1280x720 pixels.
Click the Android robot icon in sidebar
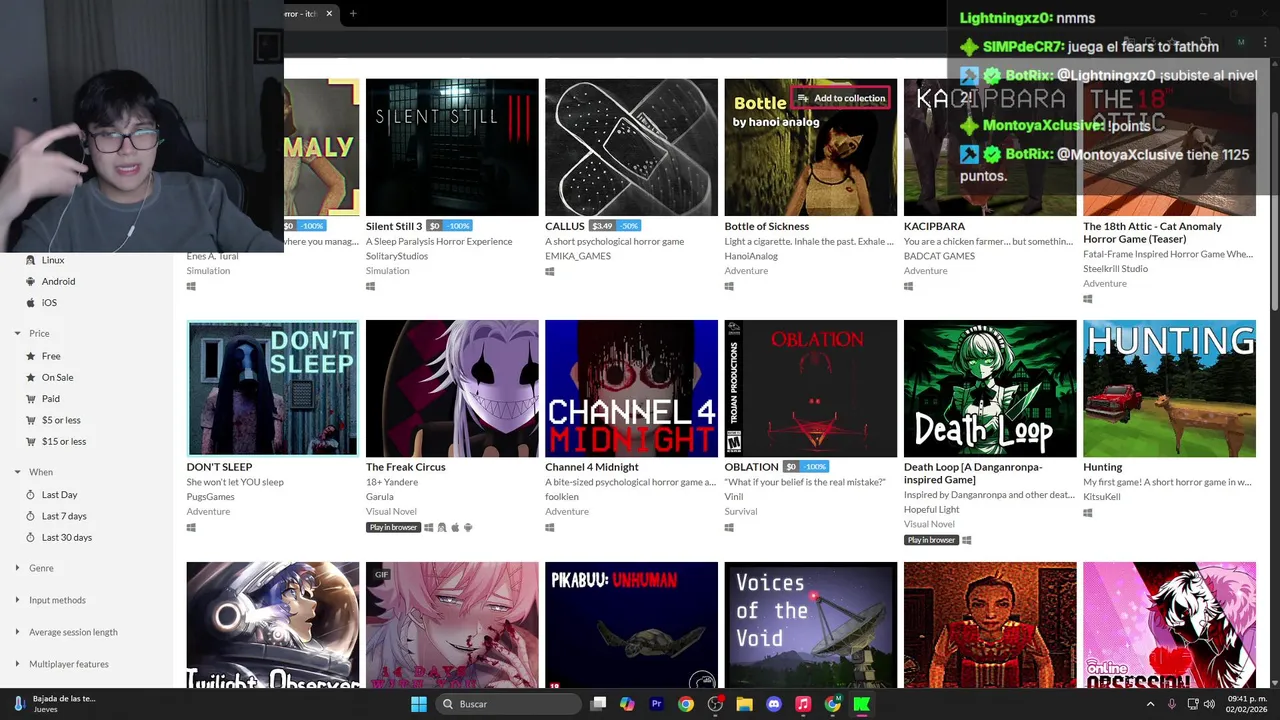tap(30, 282)
